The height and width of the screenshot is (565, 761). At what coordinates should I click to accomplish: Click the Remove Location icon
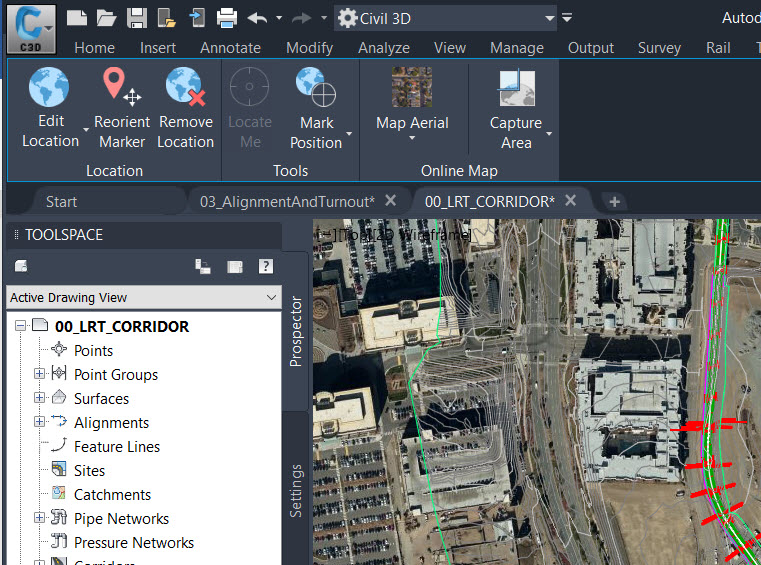185,88
